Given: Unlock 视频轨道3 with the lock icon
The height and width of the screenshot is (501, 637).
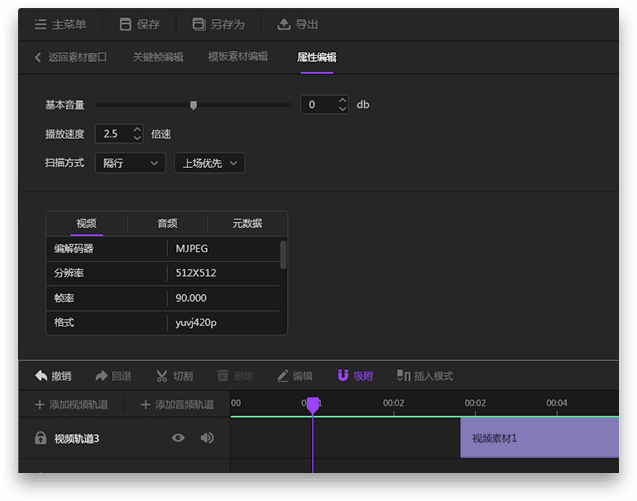Looking at the screenshot, I should (x=41, y=438).
